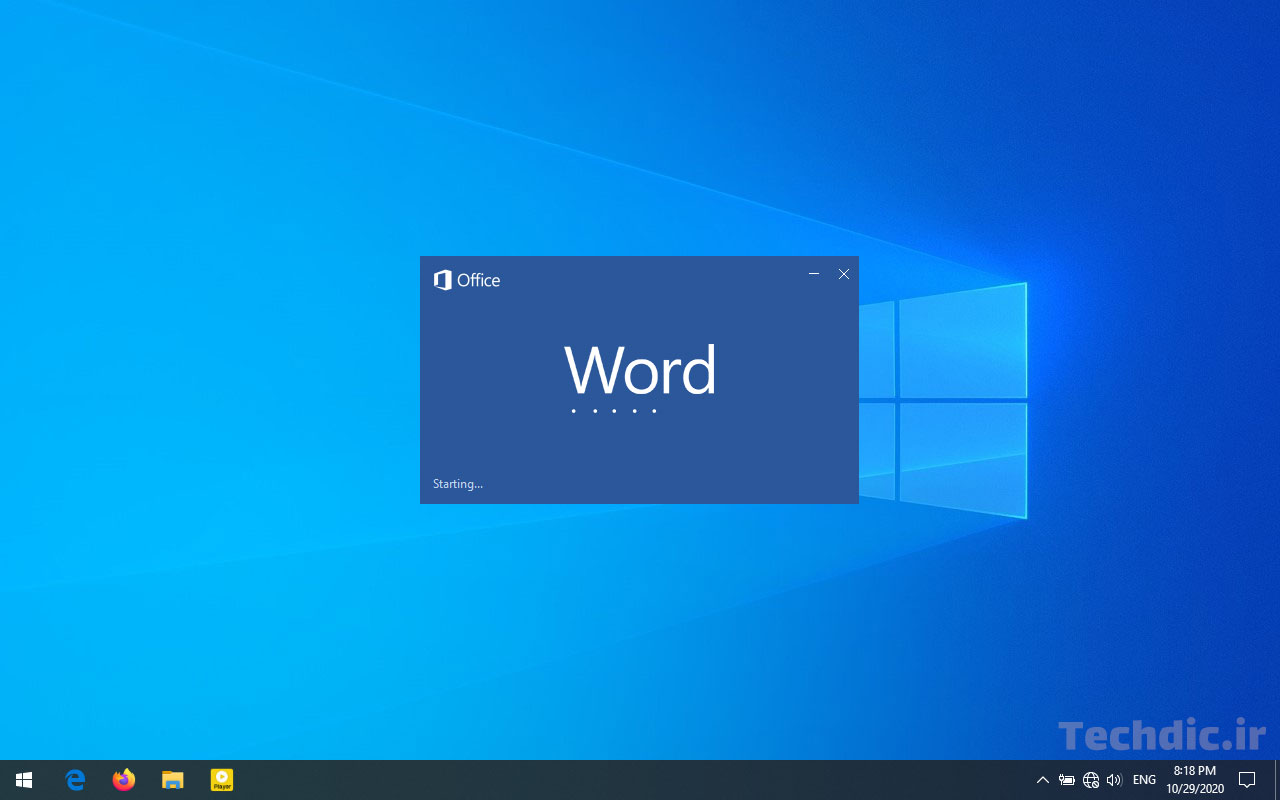
Task: Launch the yellow Player app in taskbar
Action: tap(222, 780)
